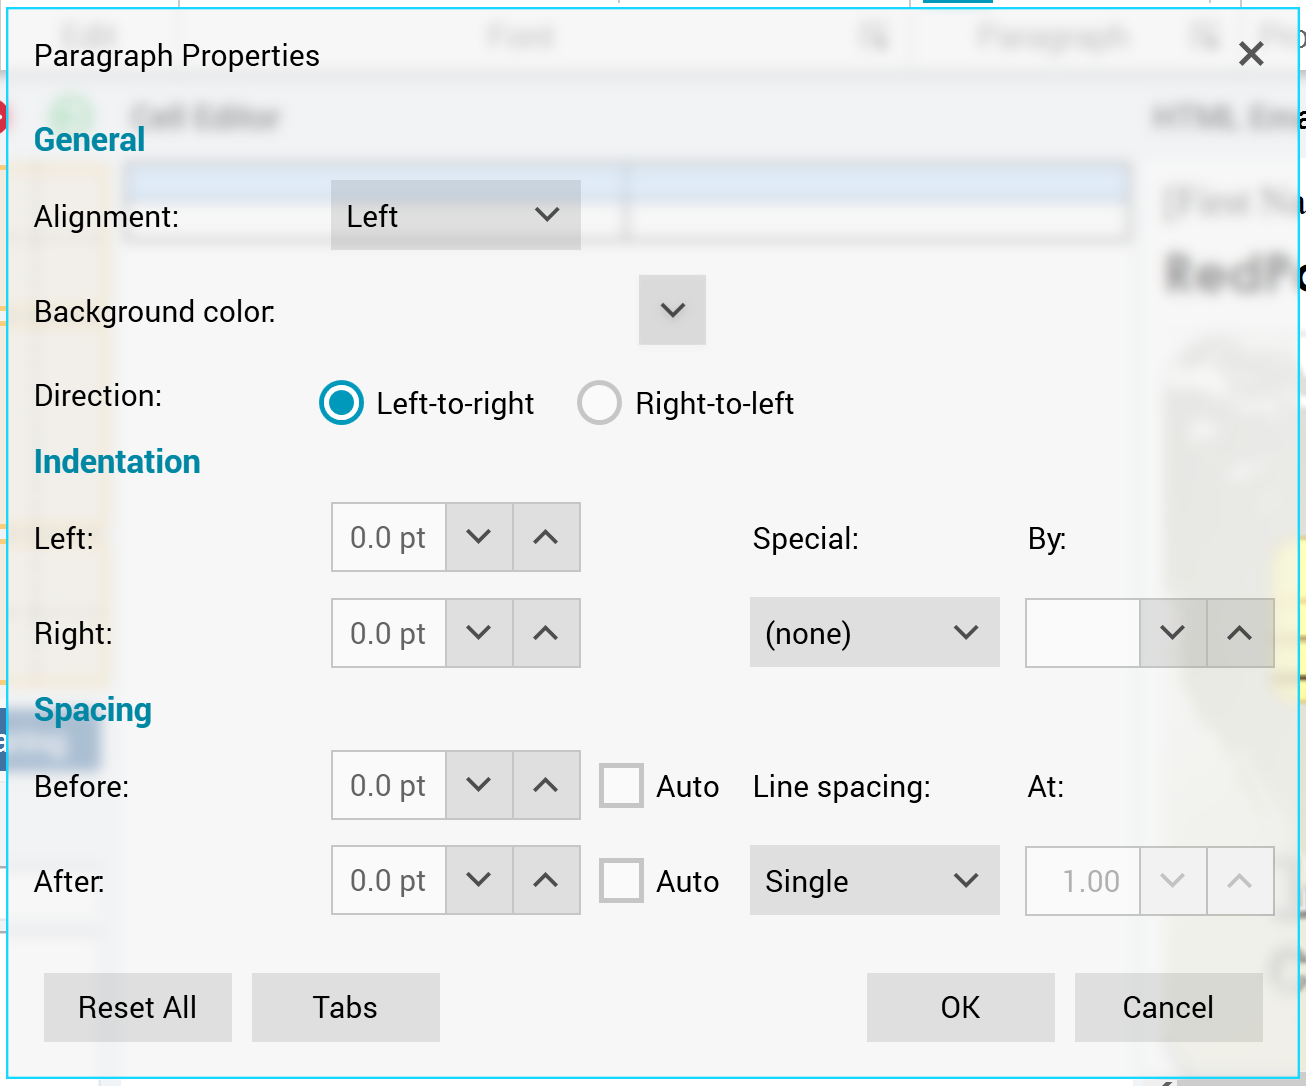Open the Alignment dropdown
The image size is (1306, 1086).
click(456, 215)
